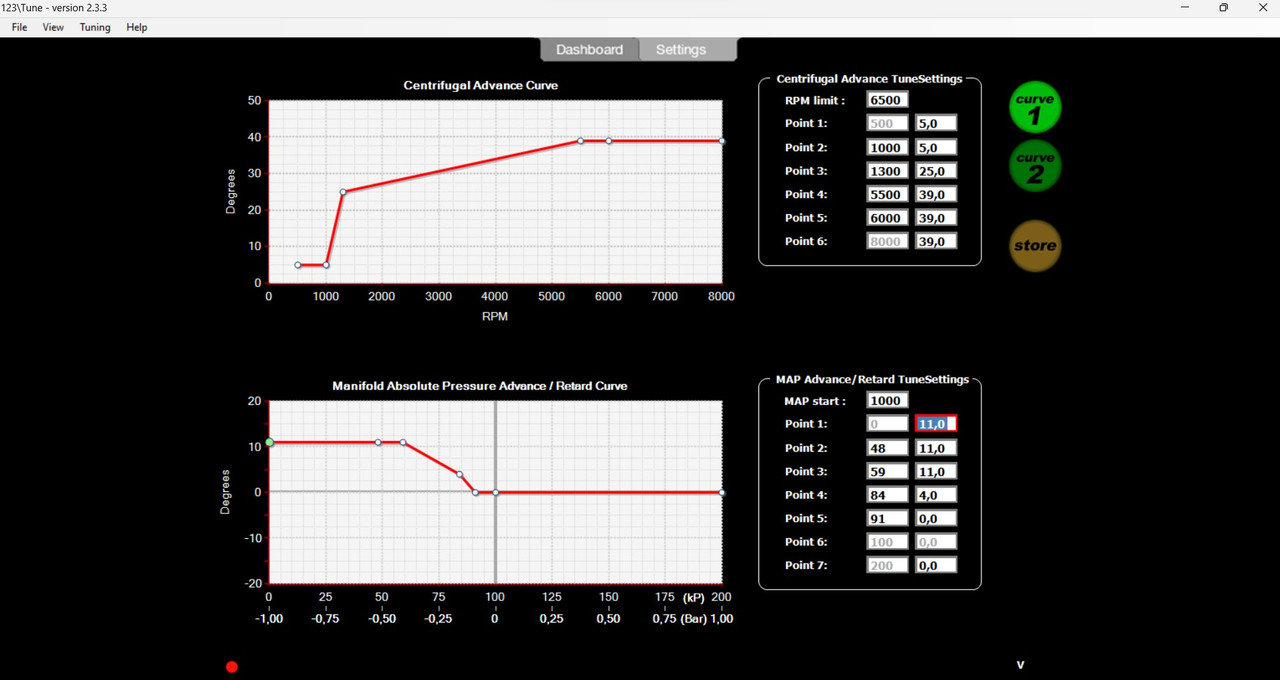Edit Centrifugal Point 5 RPM 6000 field

coord(887,217)
